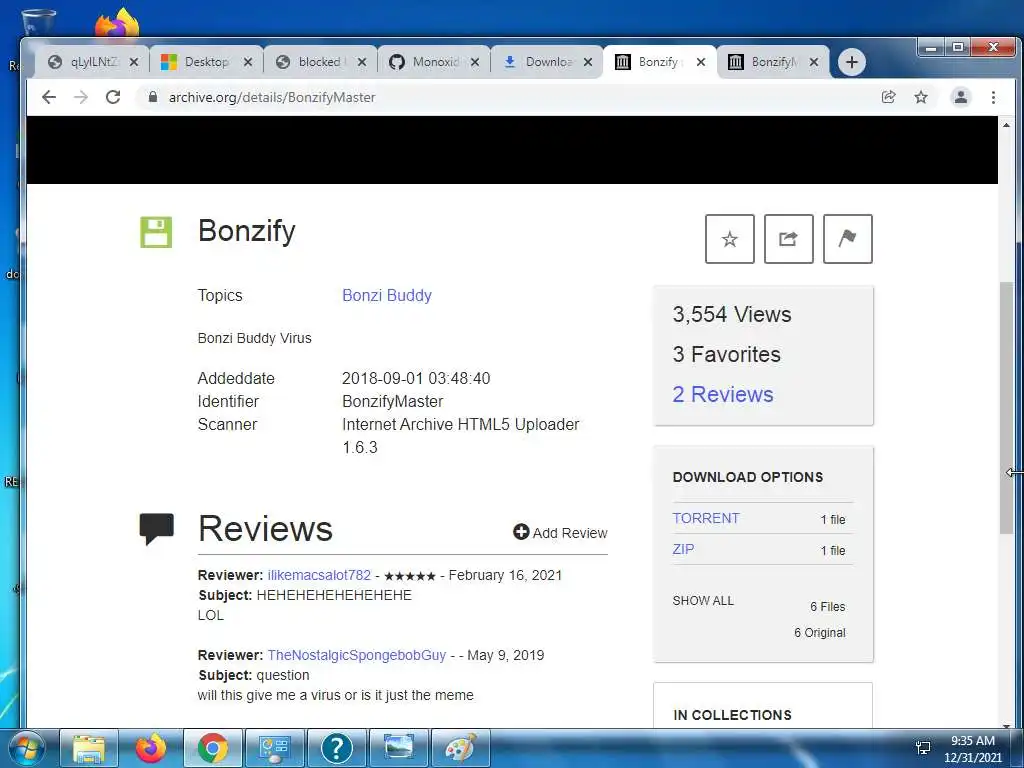This screenshot has height=768, width=1024.
Task: Click the BonzifyMaster identifier value
Action: click(x=392, y=402)
